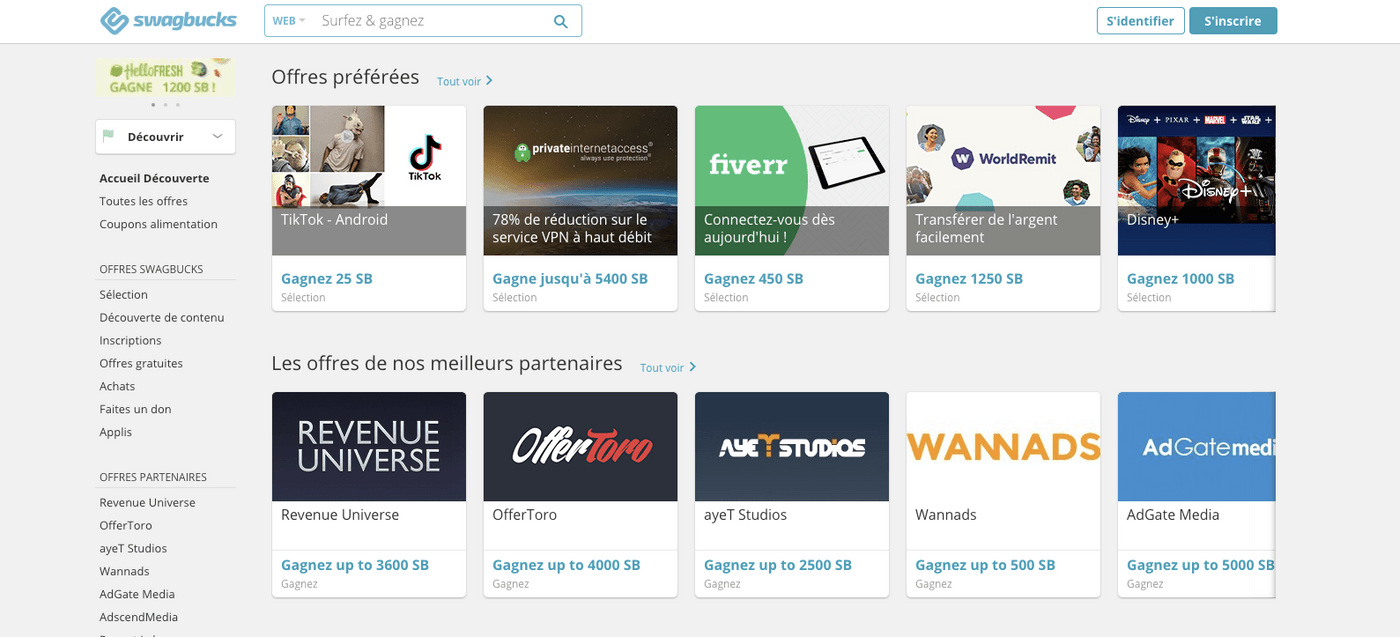The height and width of the screenshot is (637, 1400).
Task: Open the Private Internet Access VPN offer
Action: [580, 180]
